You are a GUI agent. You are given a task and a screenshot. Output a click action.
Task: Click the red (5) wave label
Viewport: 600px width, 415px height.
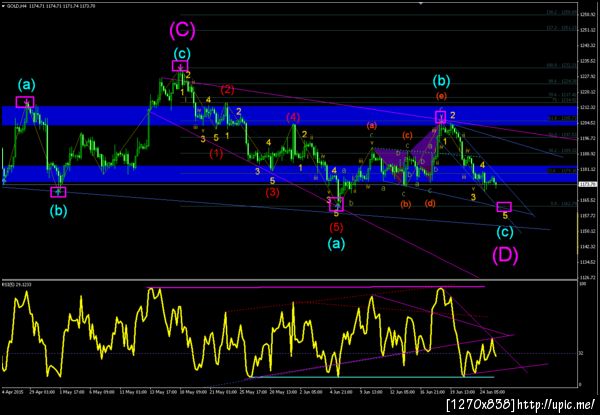click(336, 227)
